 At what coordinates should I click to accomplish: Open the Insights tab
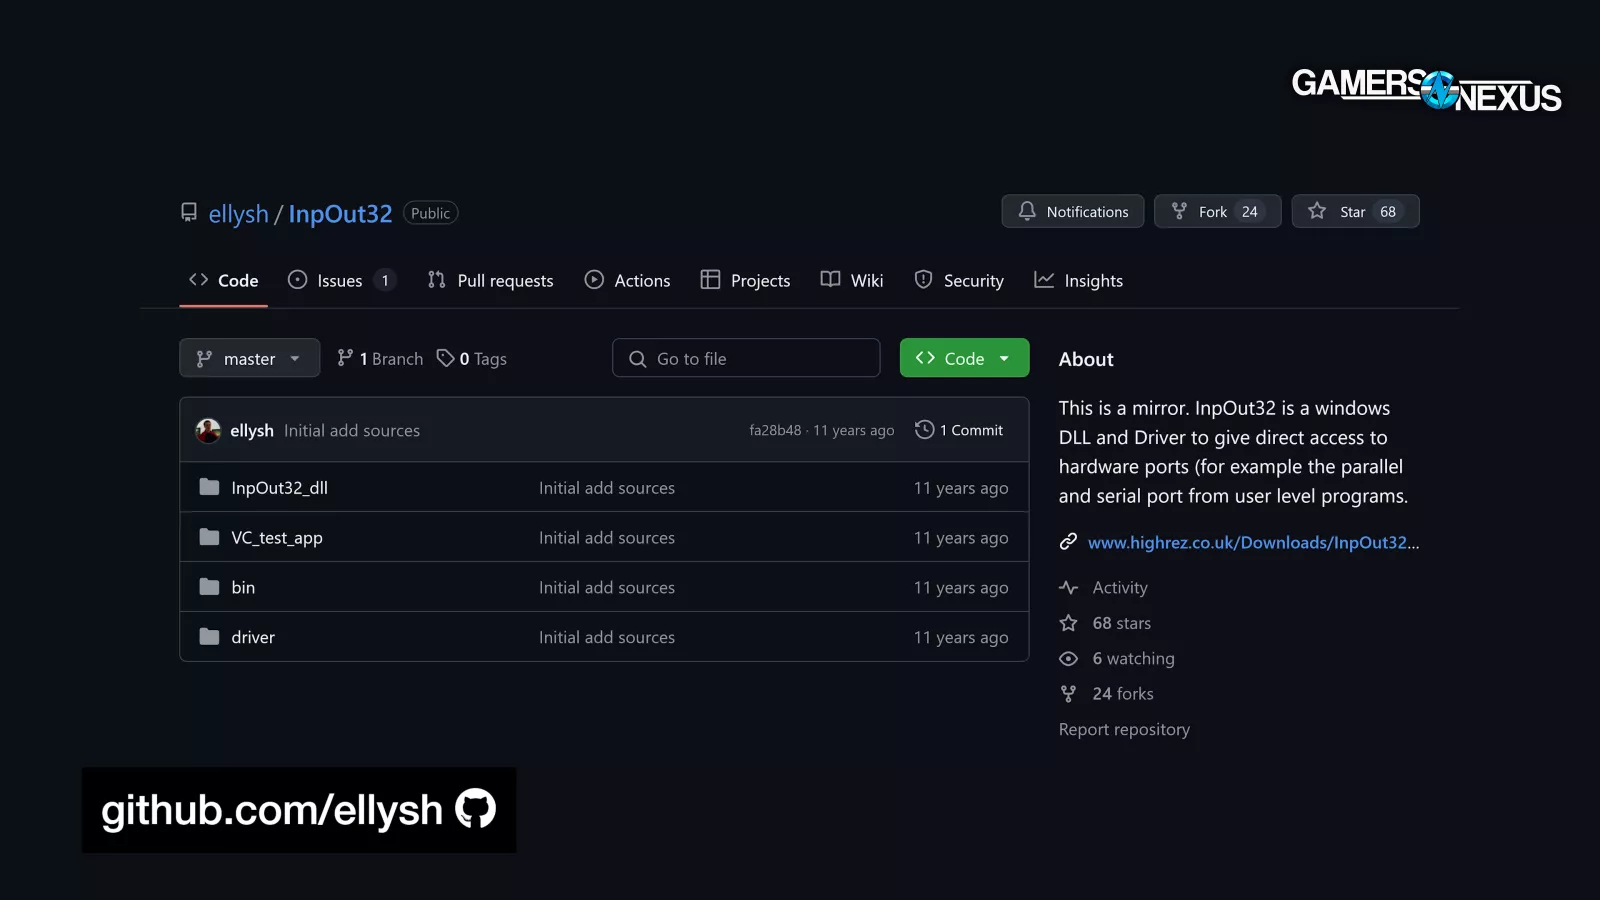[1078, 281]
